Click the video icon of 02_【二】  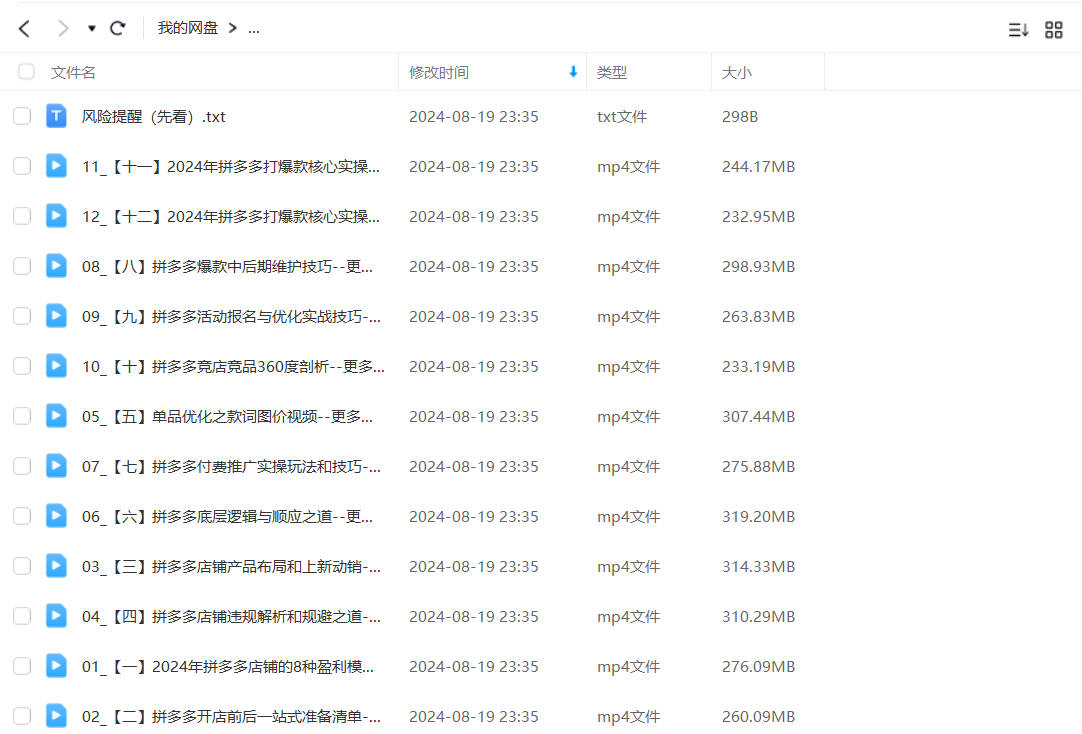[57, 716]
